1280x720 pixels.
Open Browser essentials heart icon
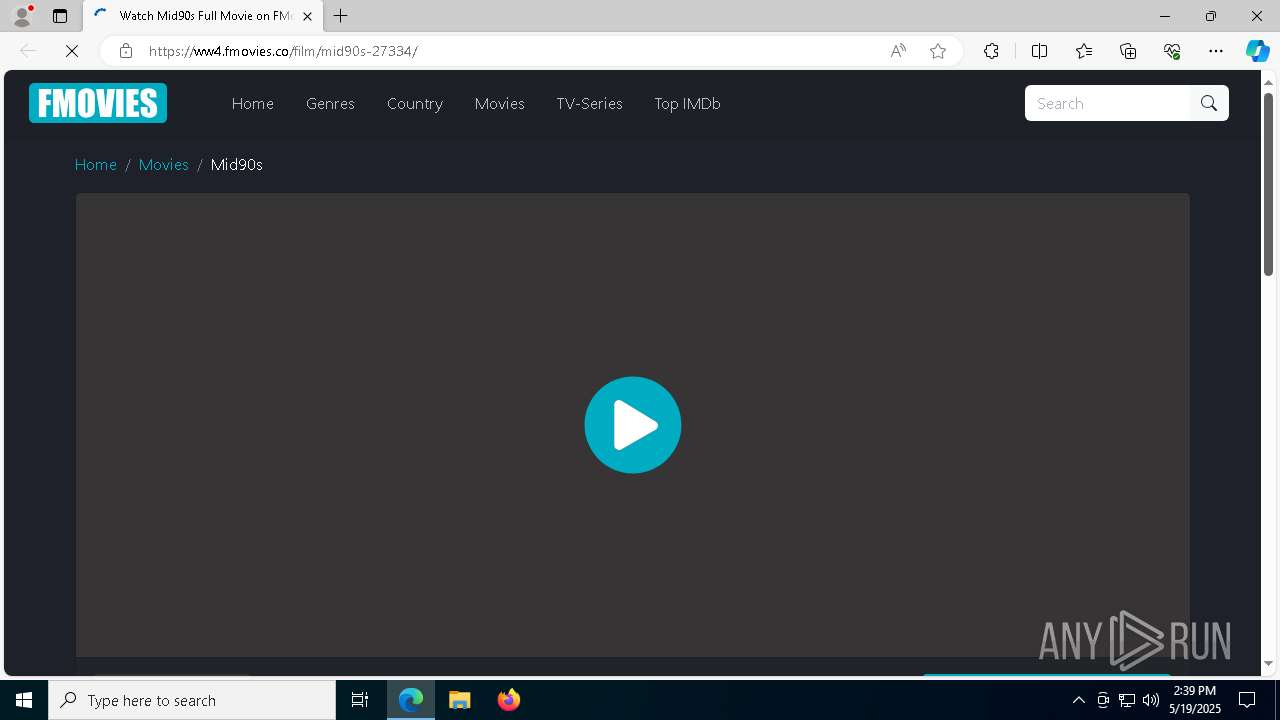coord(1172,51)
